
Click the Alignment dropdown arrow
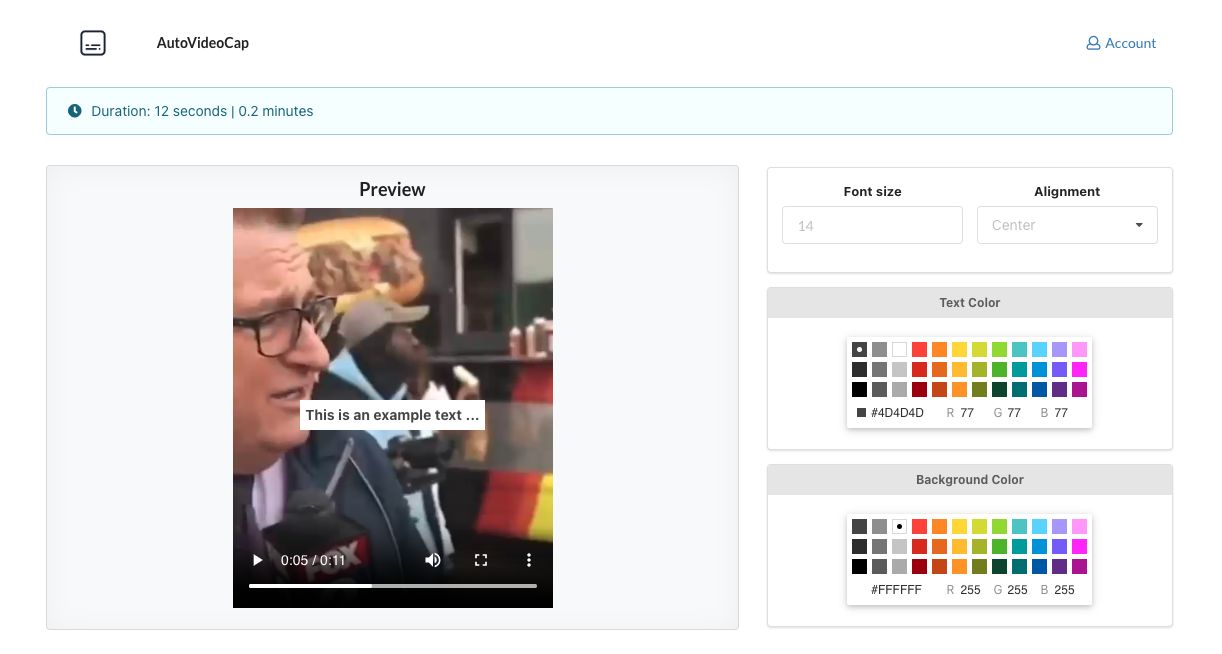(x=1139, y=225)
